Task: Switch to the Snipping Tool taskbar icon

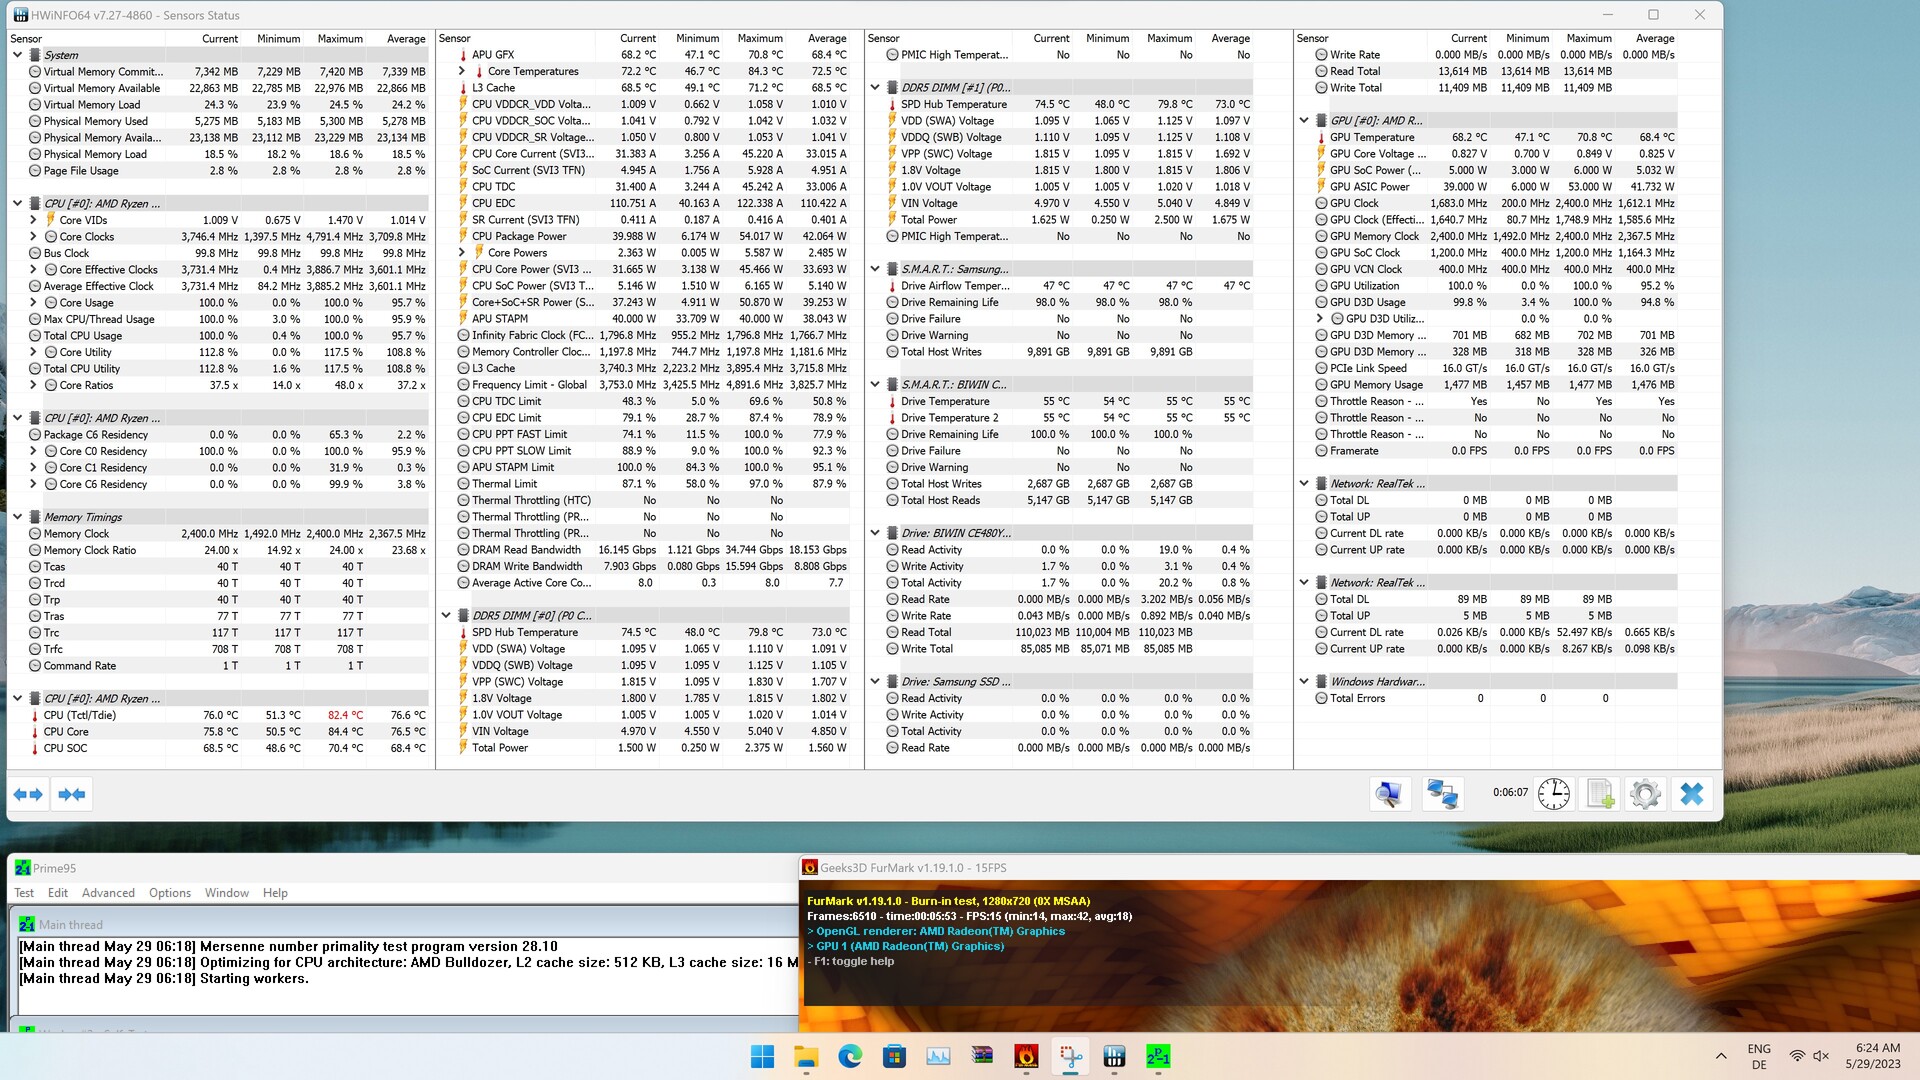Action: [1070, 1056]
